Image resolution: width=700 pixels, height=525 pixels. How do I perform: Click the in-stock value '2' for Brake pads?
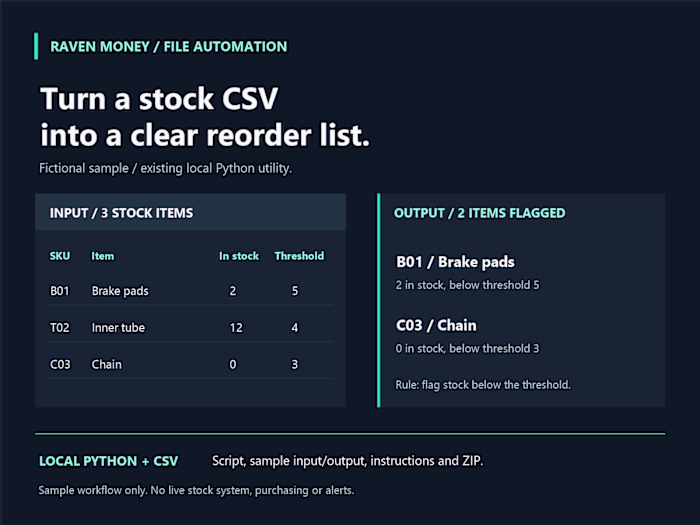pyautogui.click(x=233, y=291)
